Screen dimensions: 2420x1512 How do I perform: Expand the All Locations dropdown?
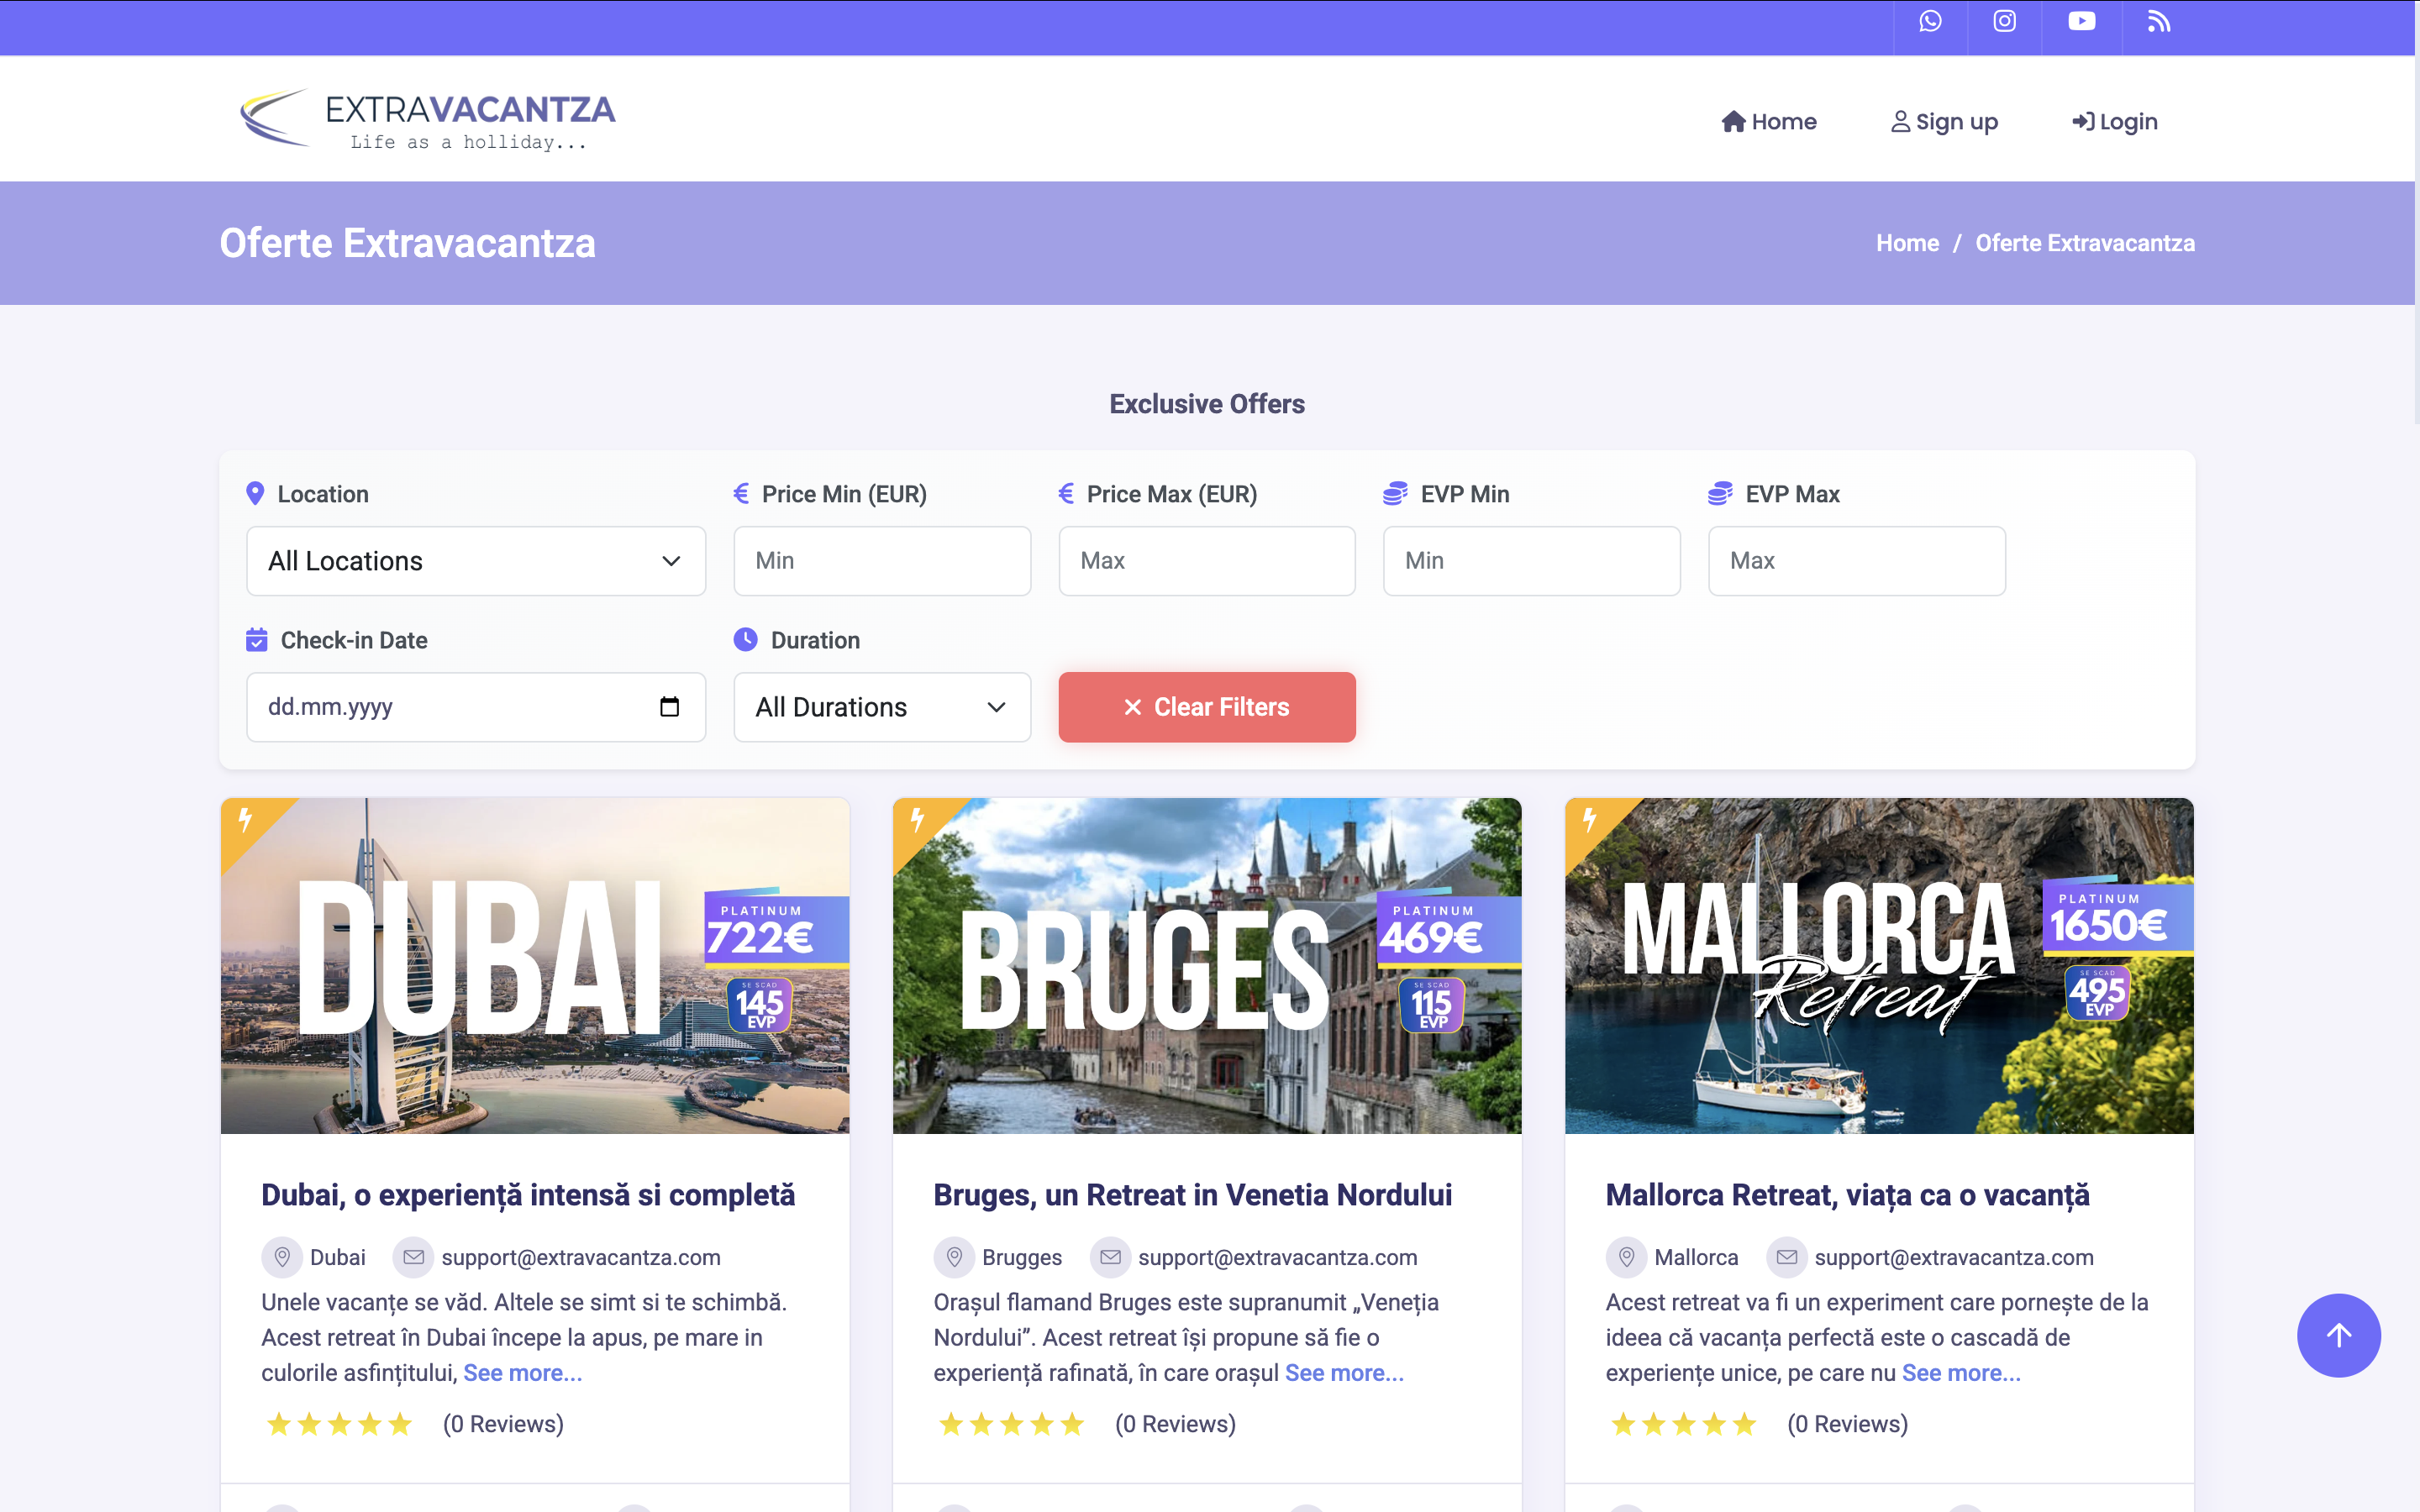point(476,561)
